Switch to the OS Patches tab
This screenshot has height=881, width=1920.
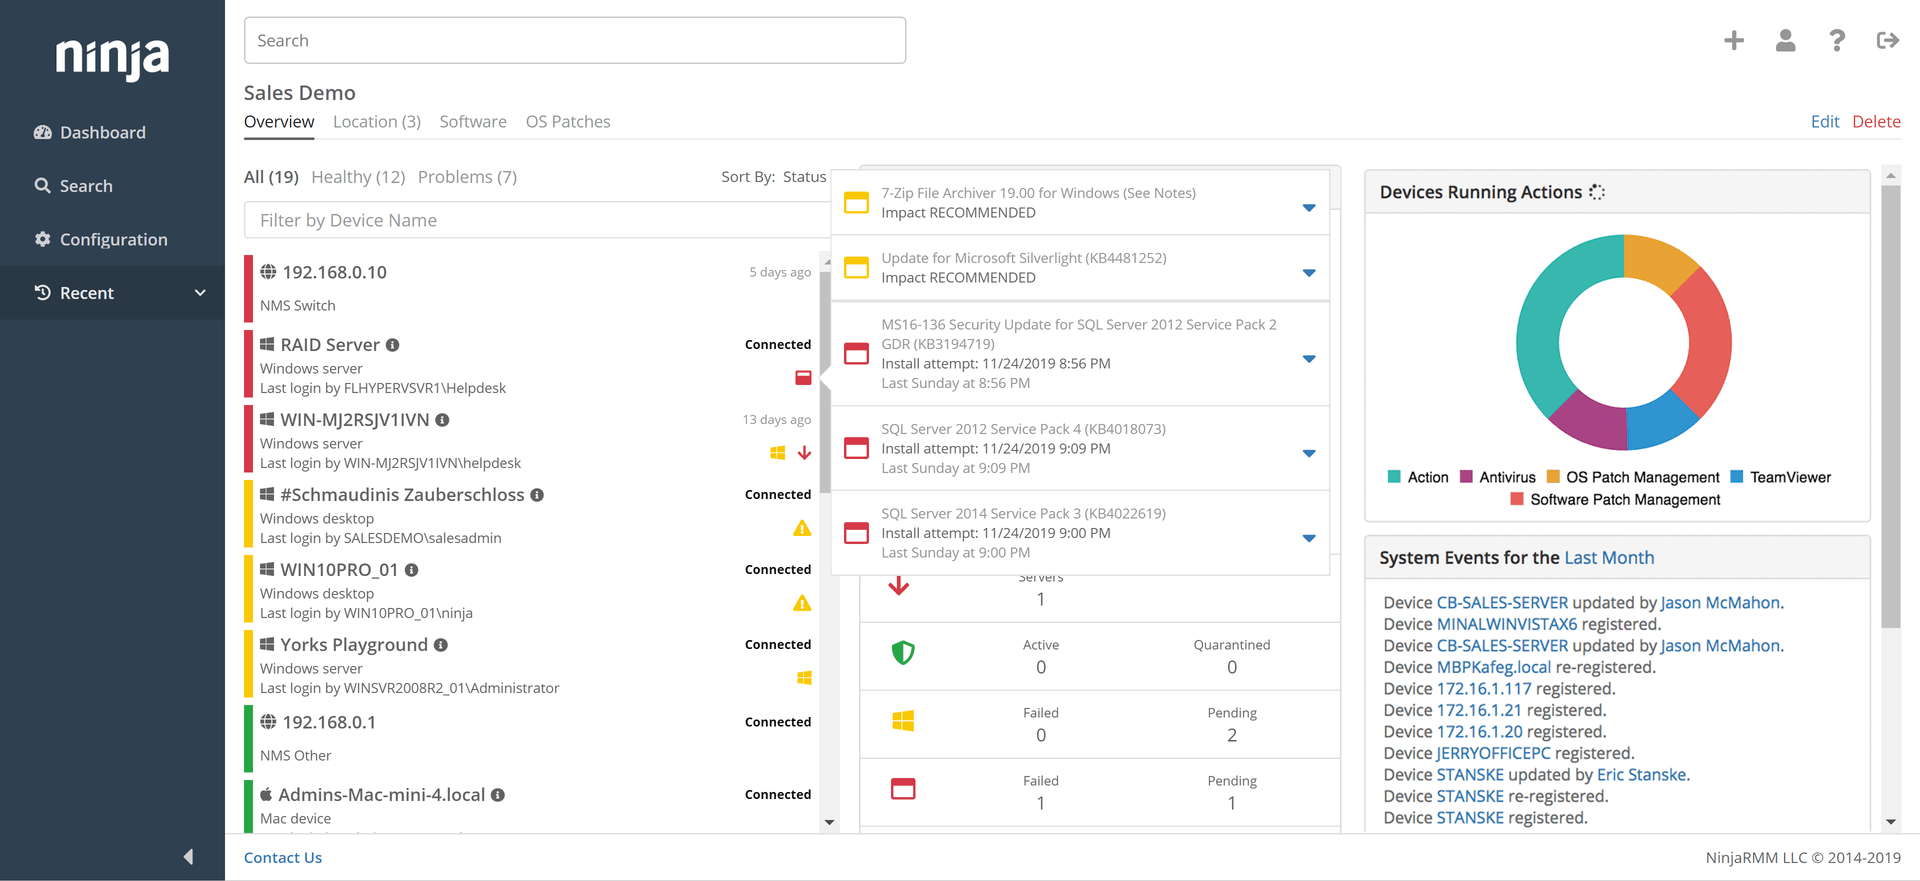[567, 122]
